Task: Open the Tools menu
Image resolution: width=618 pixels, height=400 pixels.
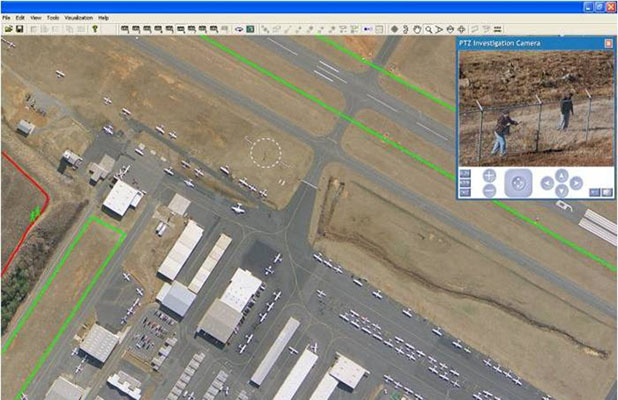Action: 53,18
